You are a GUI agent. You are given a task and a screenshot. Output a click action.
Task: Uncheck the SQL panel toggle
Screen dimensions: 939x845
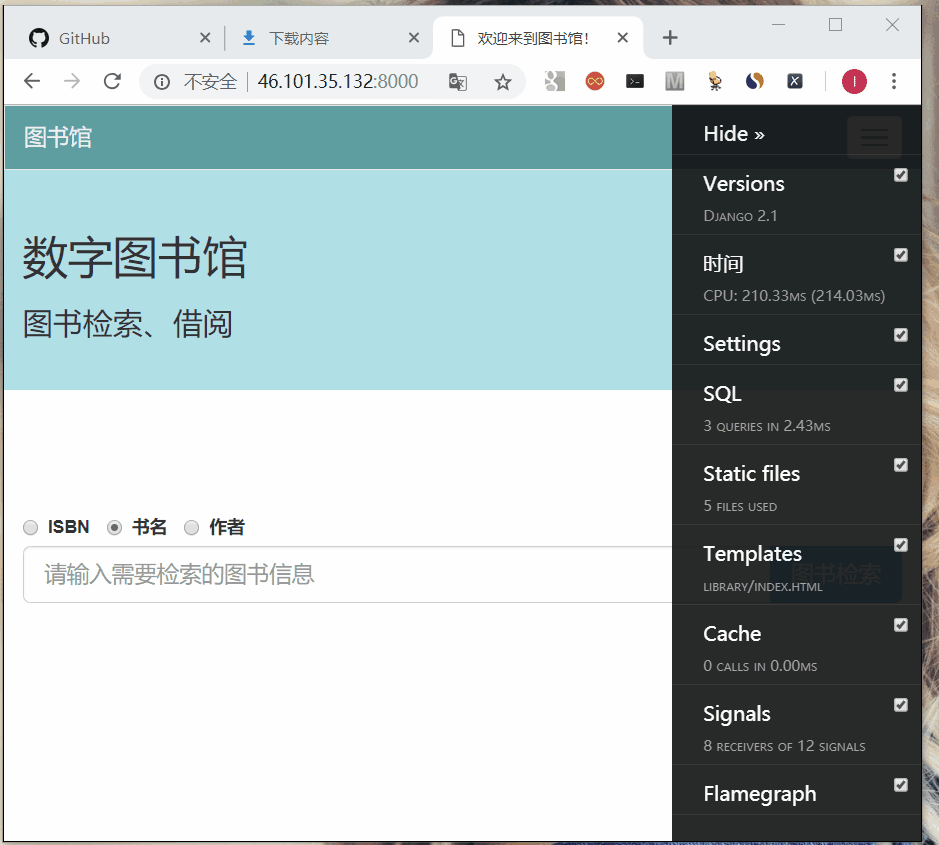[x=901, y=385]
